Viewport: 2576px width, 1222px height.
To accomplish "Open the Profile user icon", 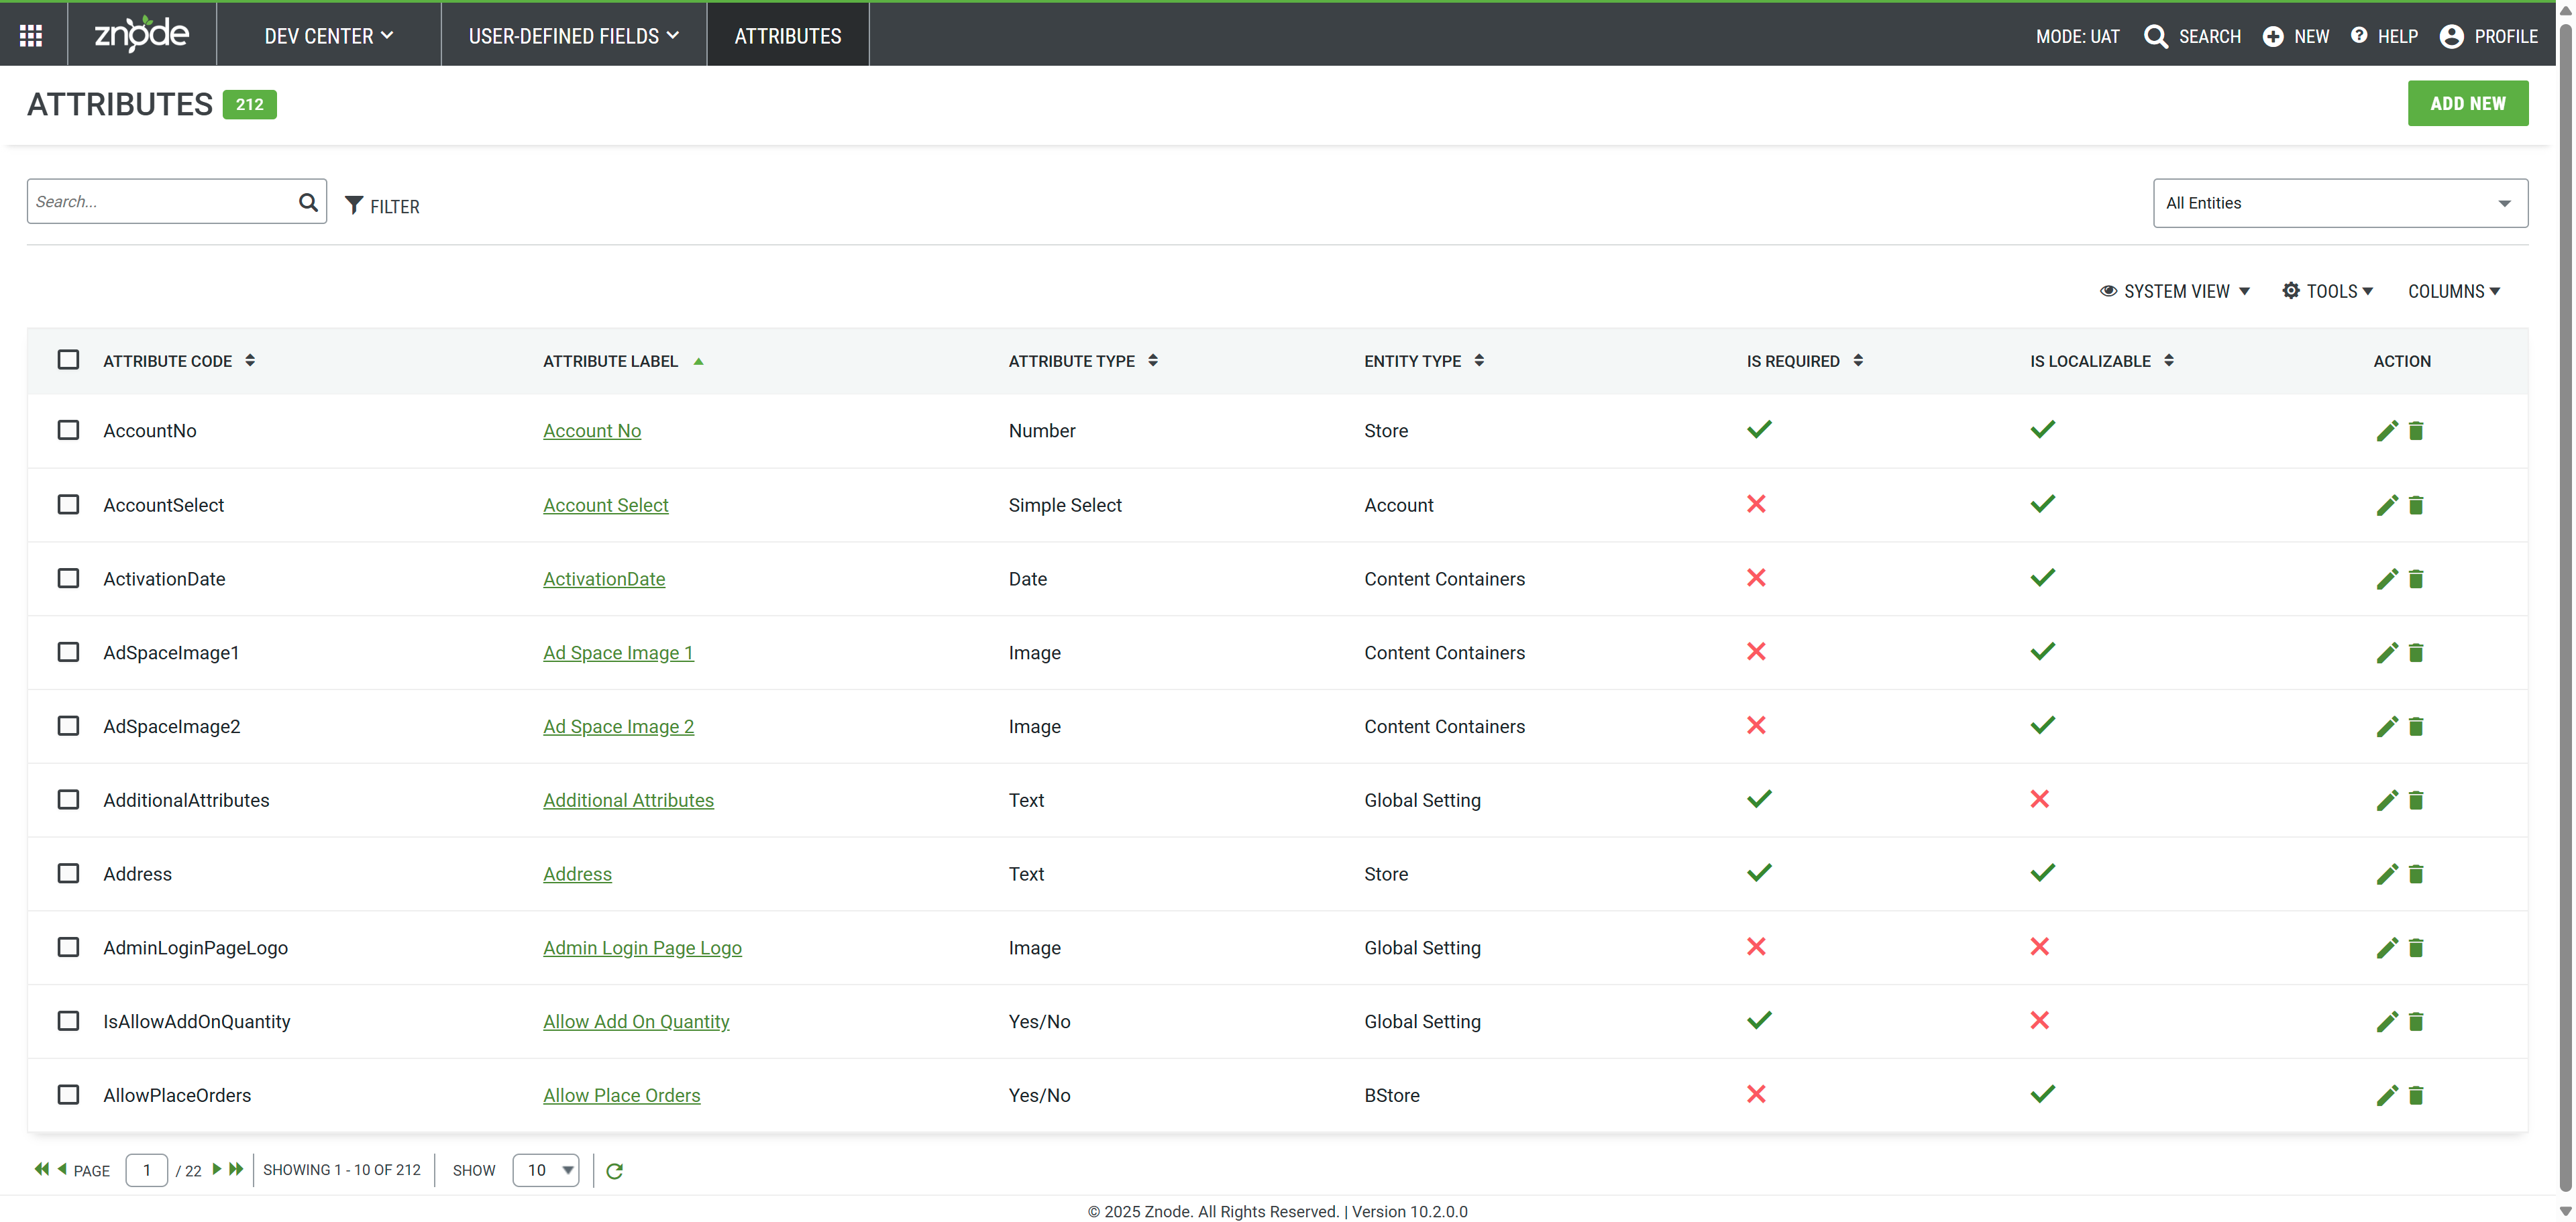I will [2451, 36].
